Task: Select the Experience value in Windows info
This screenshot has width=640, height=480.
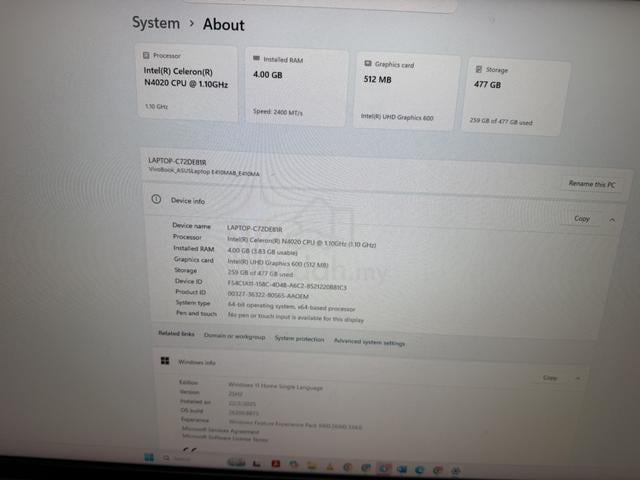Action: [x=295, y=424]
